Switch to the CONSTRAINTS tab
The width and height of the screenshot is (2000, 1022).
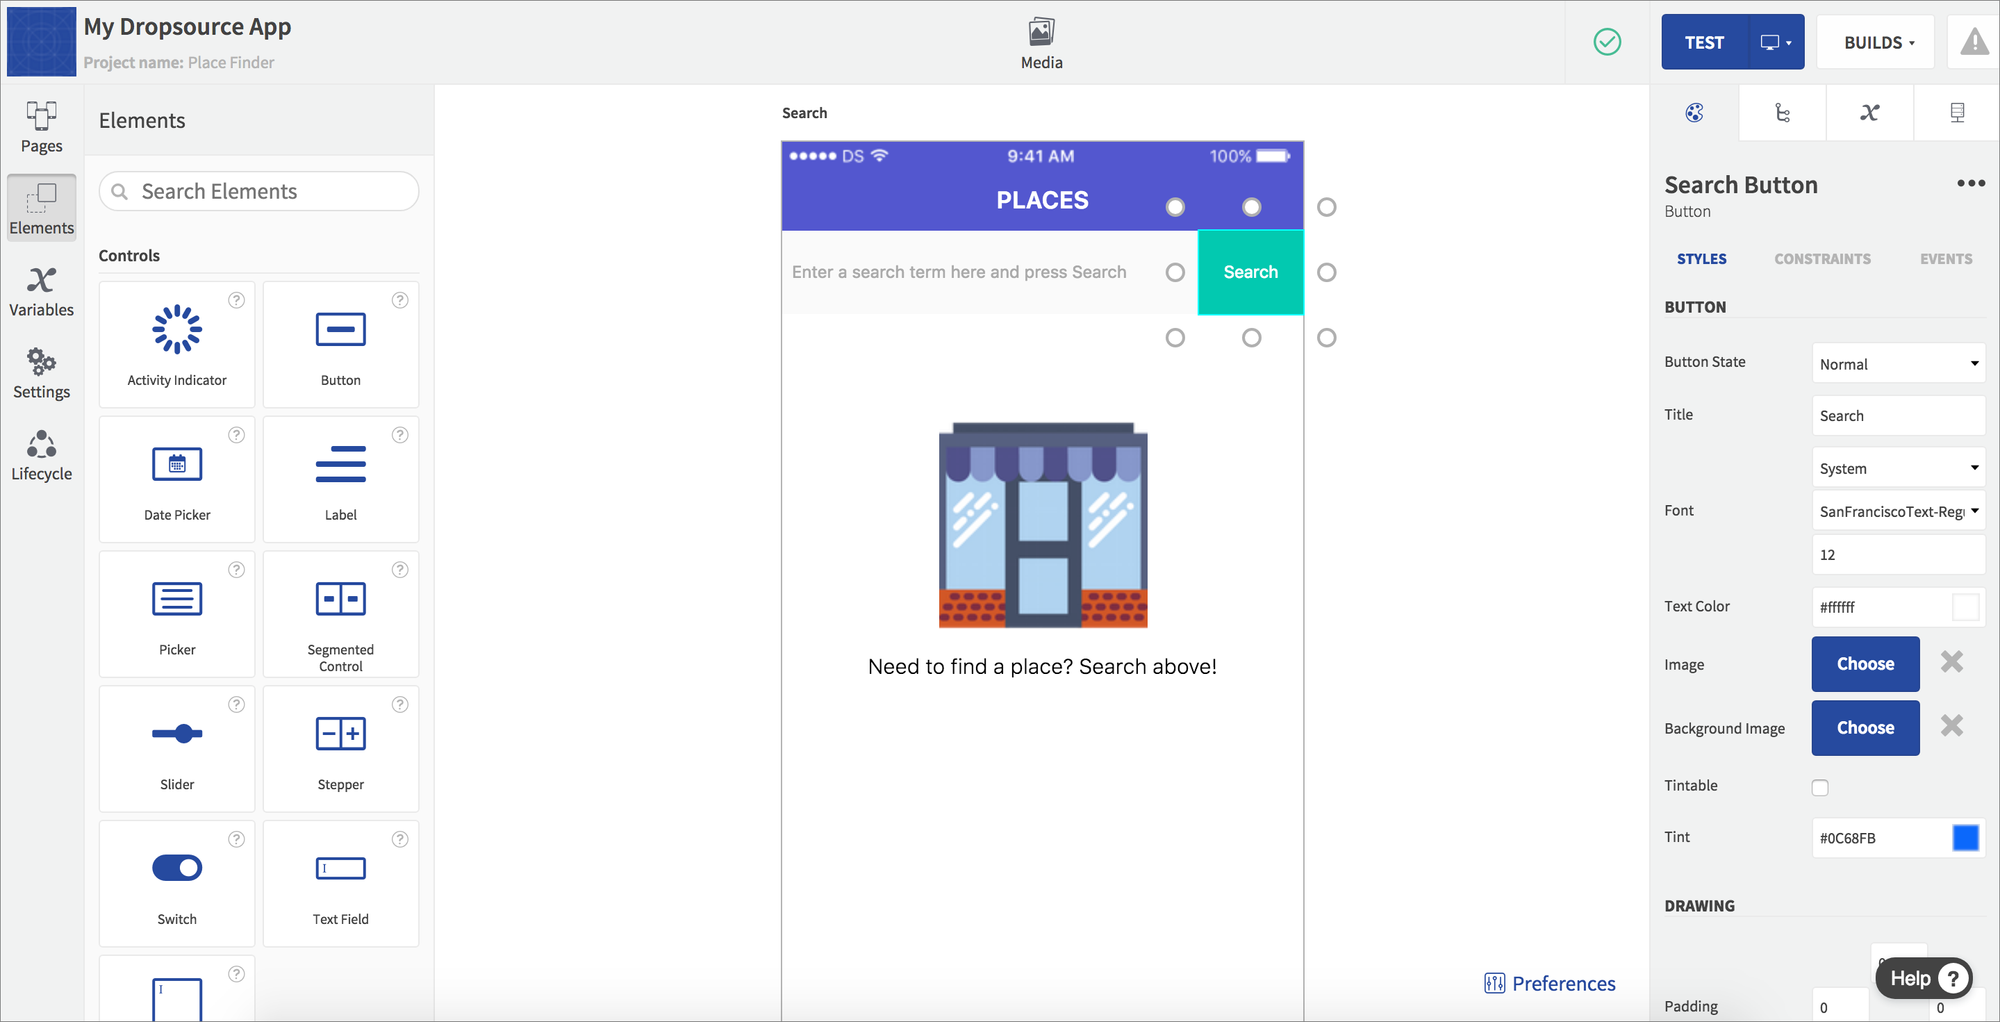coord(1822,259)
